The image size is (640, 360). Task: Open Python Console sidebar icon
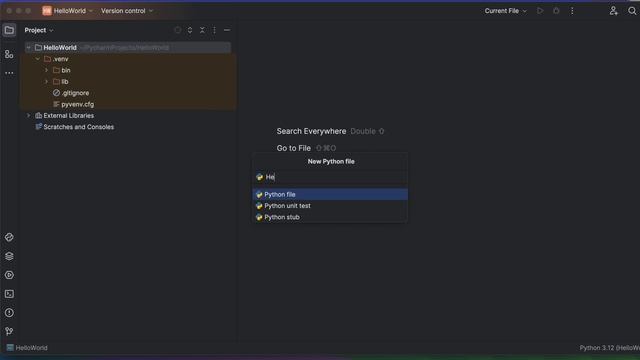(9, 237)
